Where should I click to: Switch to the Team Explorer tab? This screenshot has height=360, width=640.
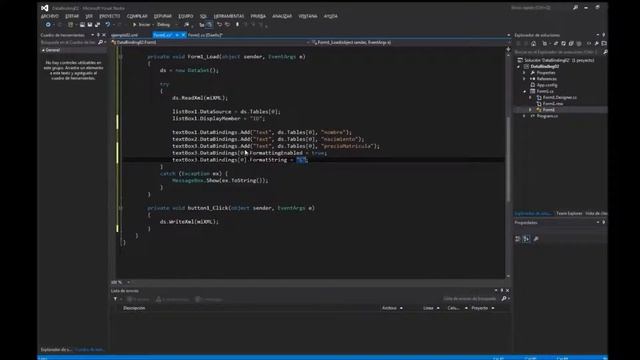point(569,213)
